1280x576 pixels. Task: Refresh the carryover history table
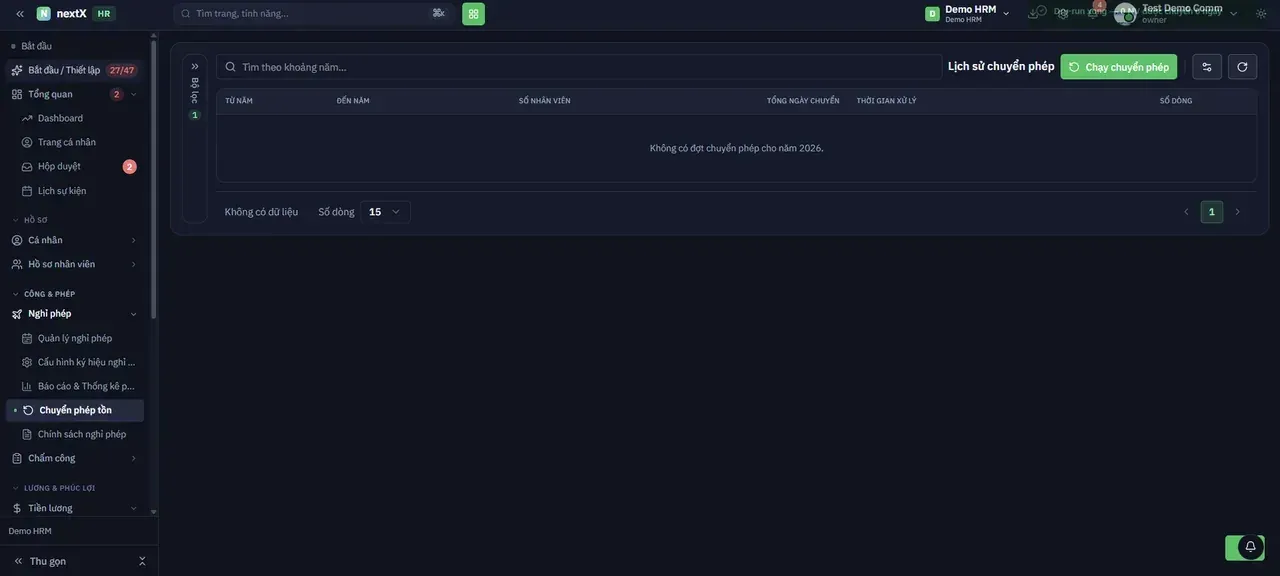tap(1242, 67)
